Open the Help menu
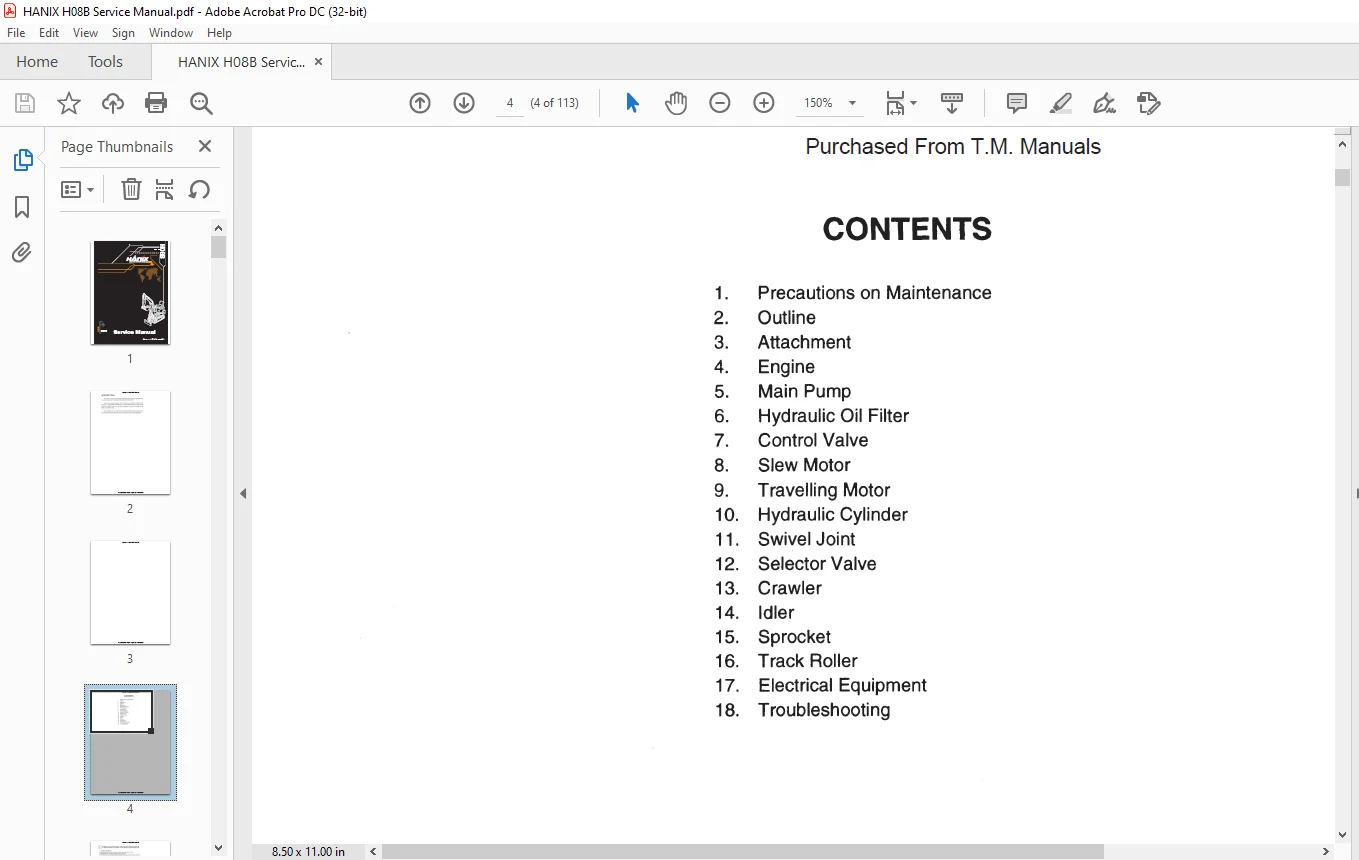1359x860 pixels. pos(219,33)
